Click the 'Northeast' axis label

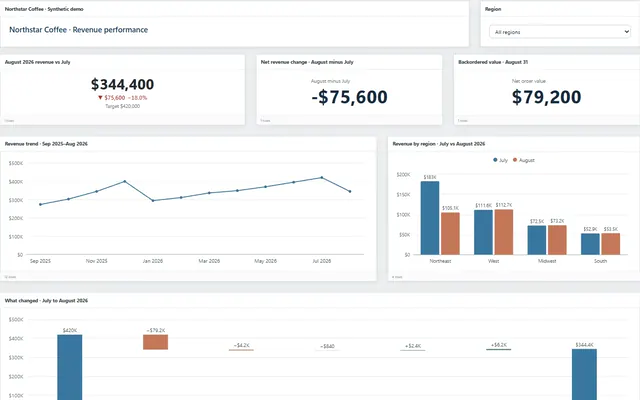440,261
